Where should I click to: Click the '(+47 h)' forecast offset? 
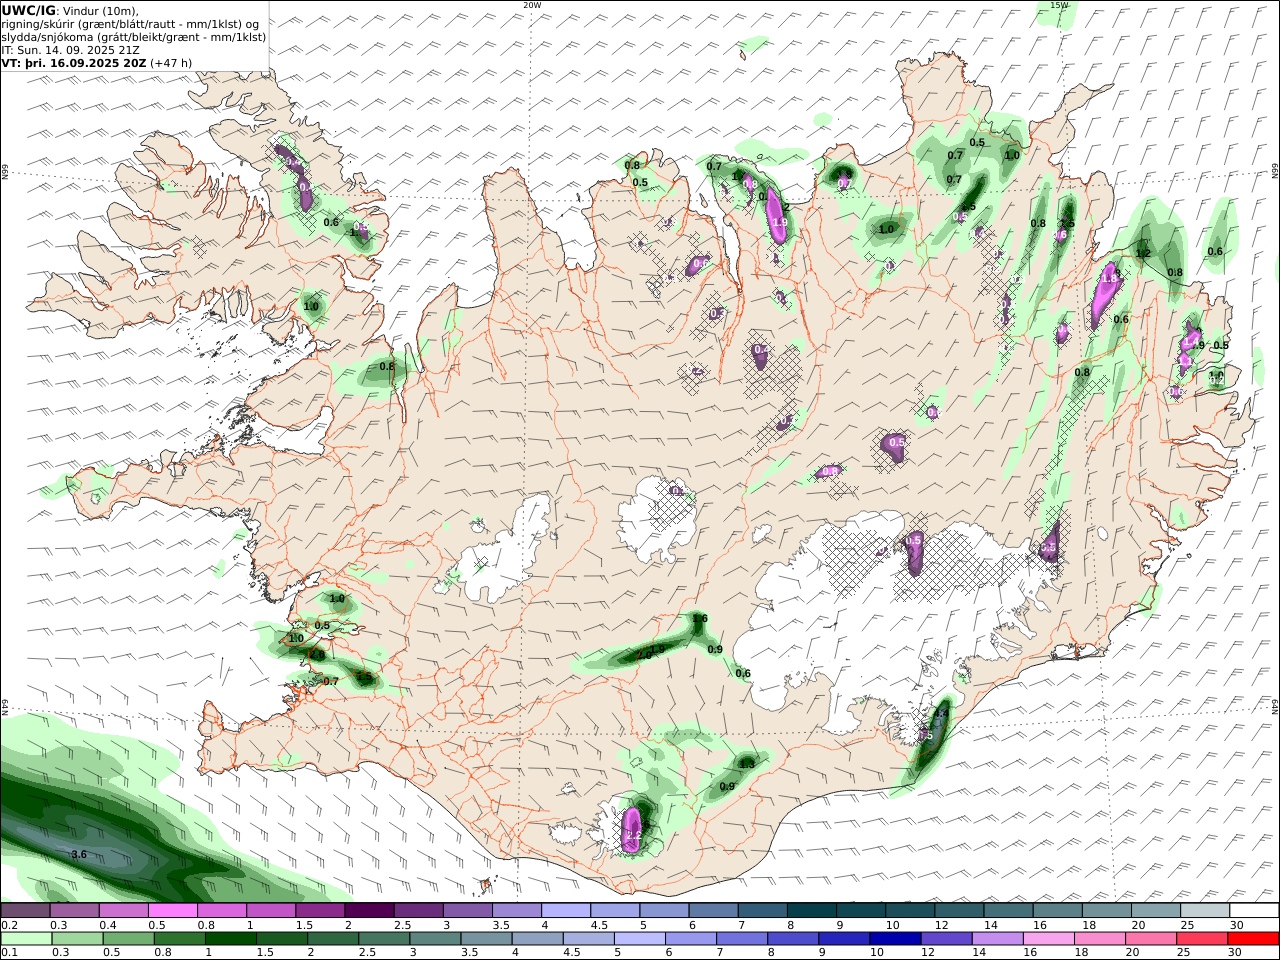coord(171,62)
